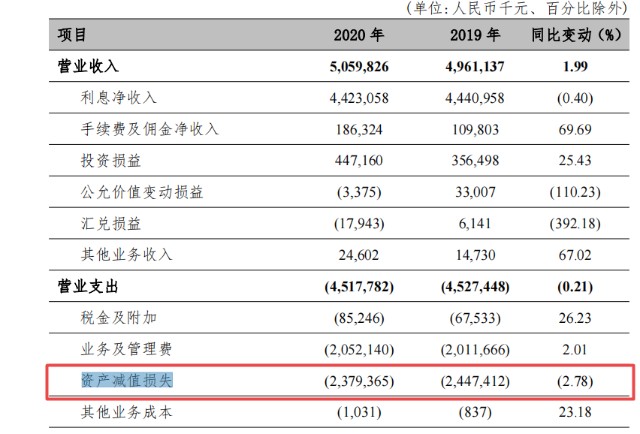Click the value 24,602
The width and height of the screenshot is (640, 434).
[359, 255]
